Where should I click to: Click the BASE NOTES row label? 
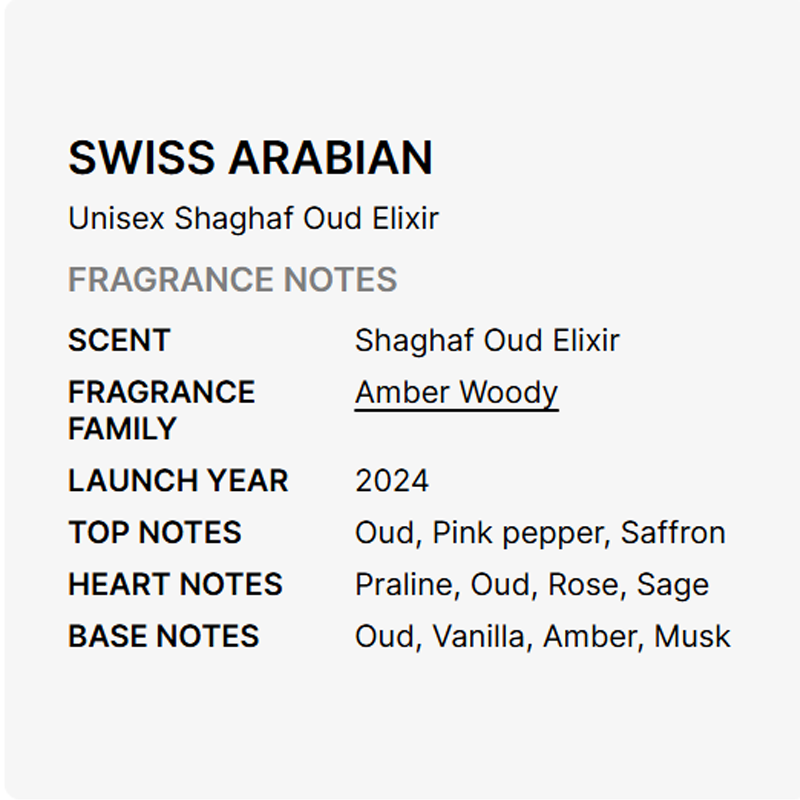[x=163, y=636]
